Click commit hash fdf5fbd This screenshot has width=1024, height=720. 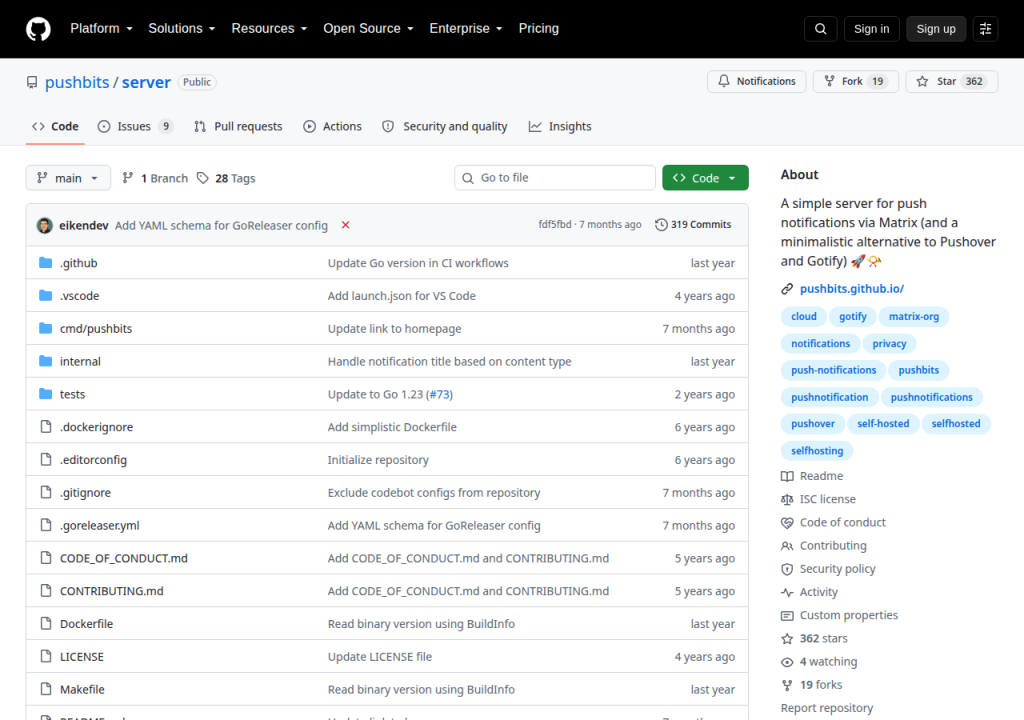554,224
